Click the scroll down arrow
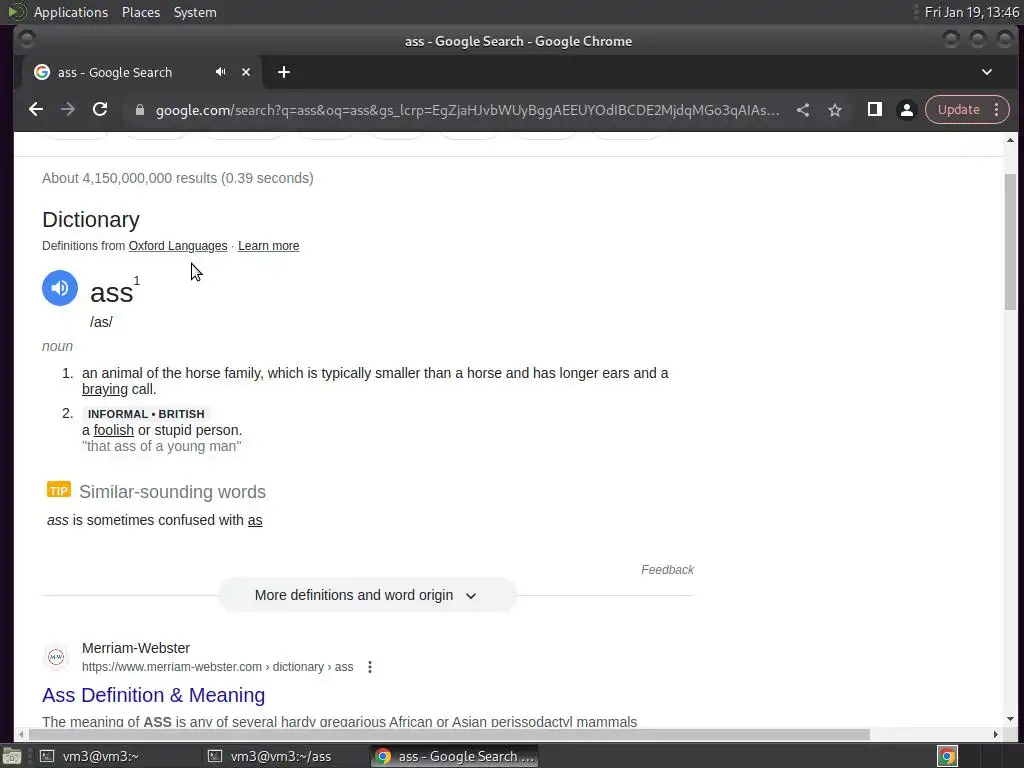The width and height of the screenshot is (1024, 768). click(1010, 719)
